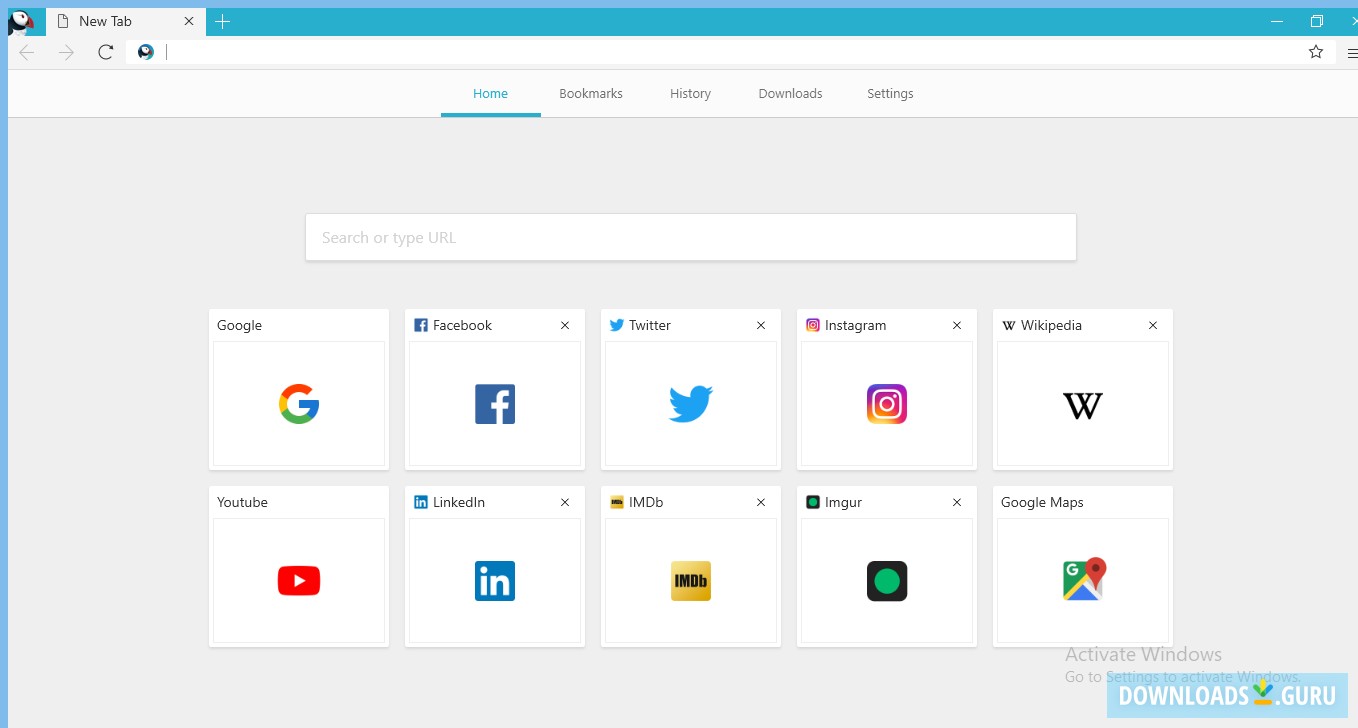Remove the Wikipedia shortcut tile
Screen dimensions: 1358x728
pos(1153,325)
